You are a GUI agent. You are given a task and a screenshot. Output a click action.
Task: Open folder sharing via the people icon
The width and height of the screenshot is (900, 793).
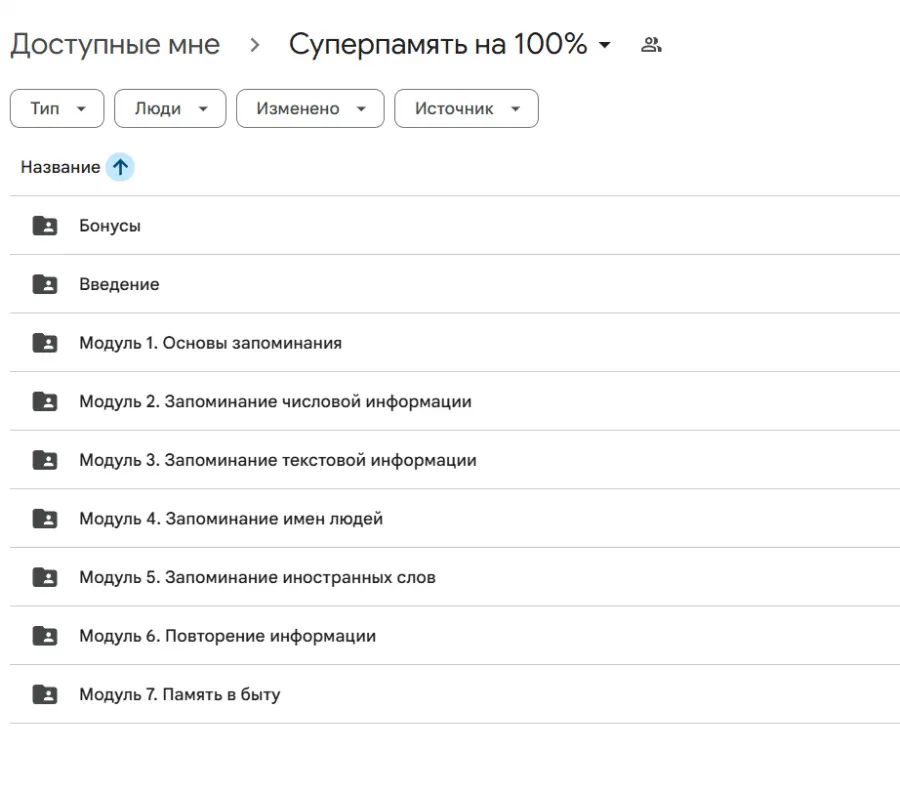click(651, 44)
